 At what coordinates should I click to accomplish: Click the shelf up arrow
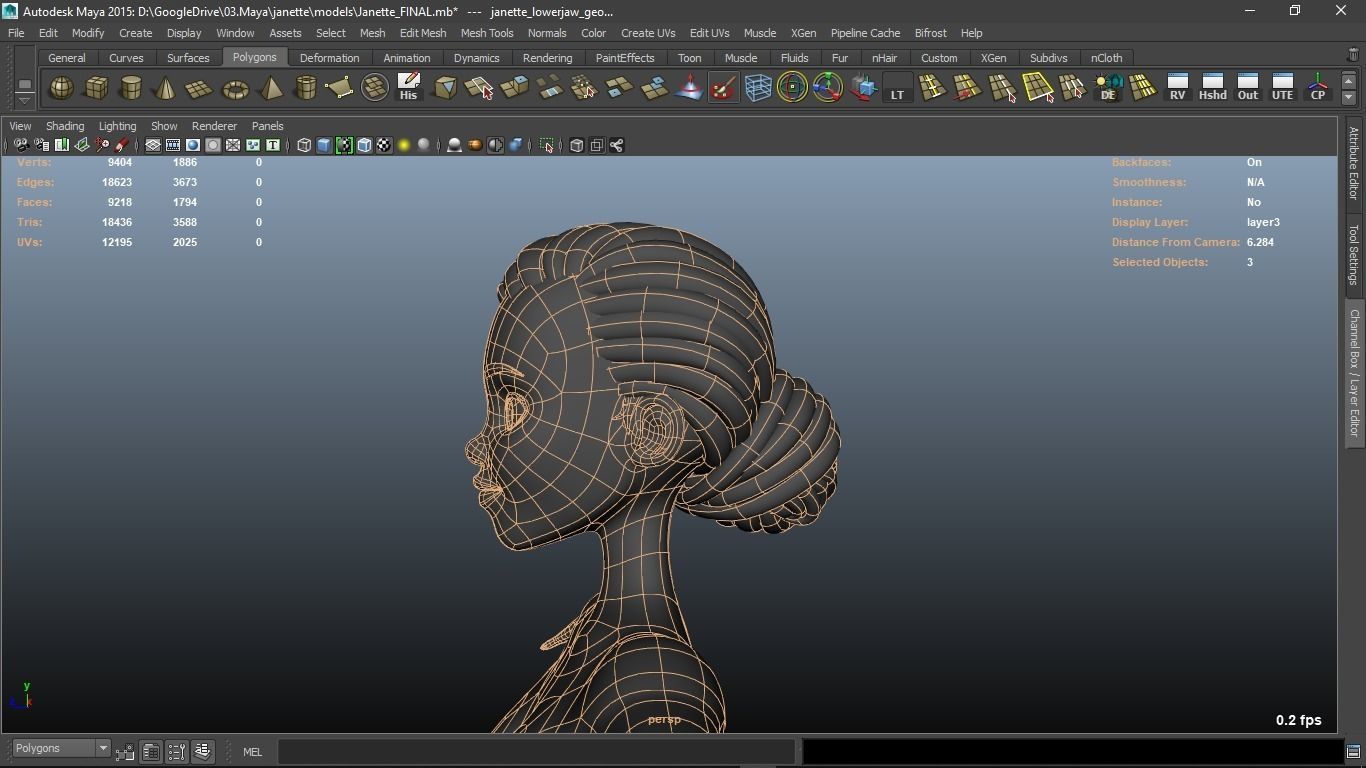click(x=1348, y=80)
